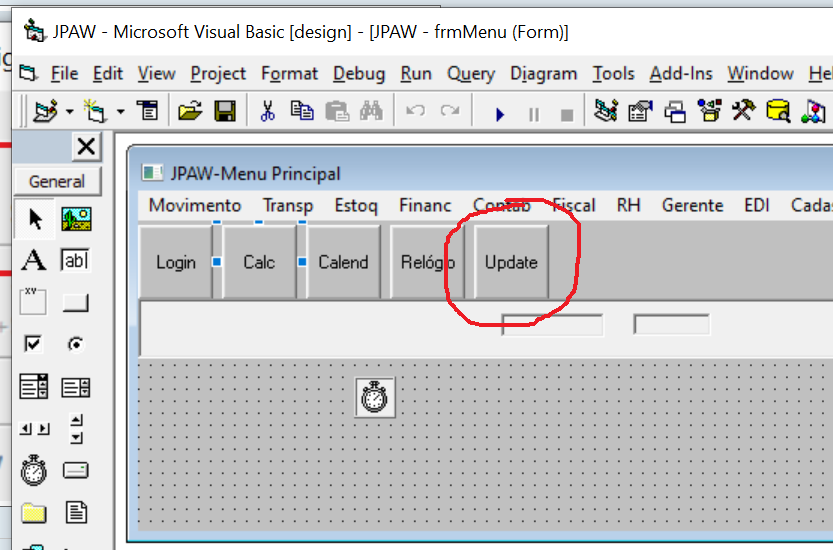Click the Update button on the form
Screen dimensions: 833x550
pos(511,262)
